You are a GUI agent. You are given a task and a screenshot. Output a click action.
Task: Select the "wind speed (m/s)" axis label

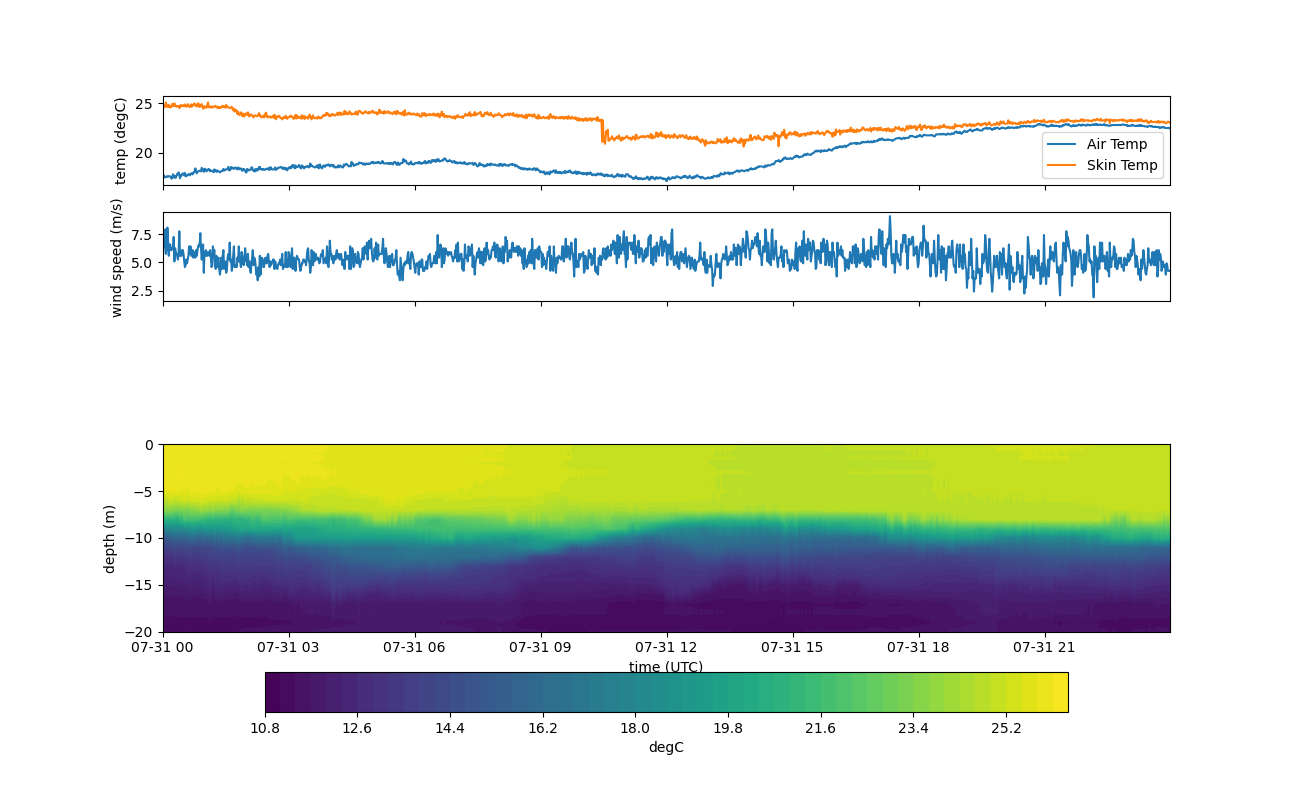(117, 257)
